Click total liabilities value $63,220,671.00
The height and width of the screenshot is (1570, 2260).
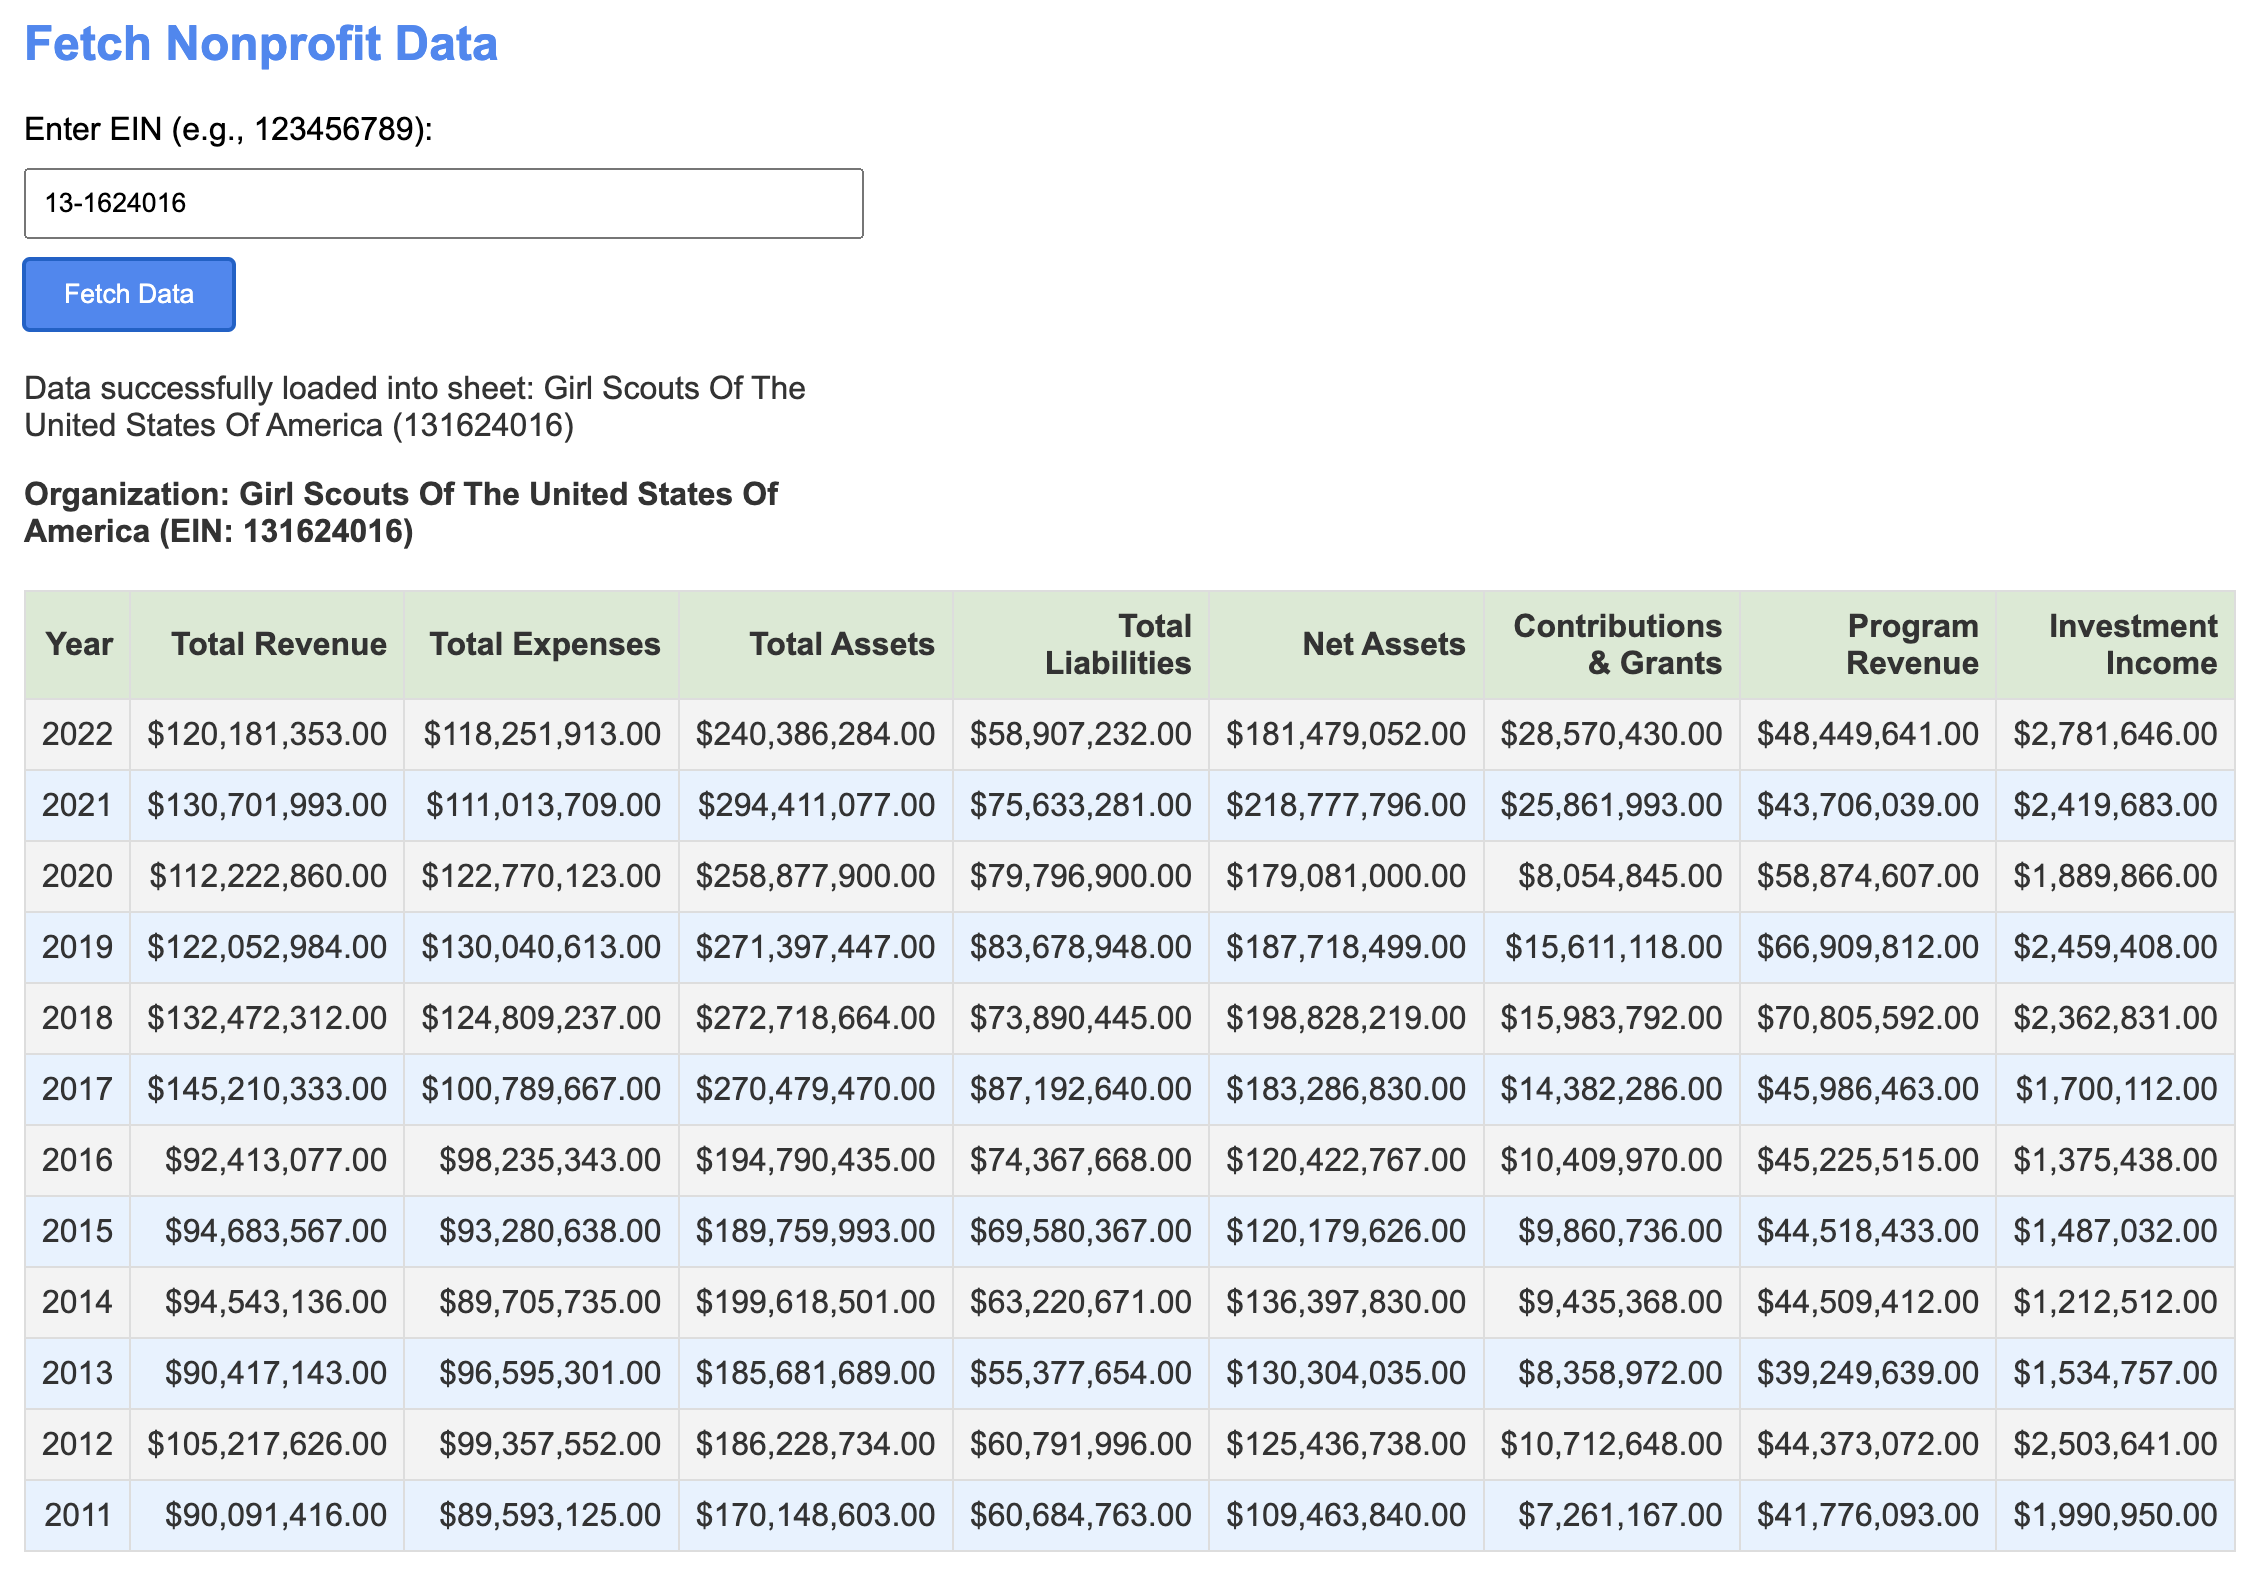point(1081,1302)
